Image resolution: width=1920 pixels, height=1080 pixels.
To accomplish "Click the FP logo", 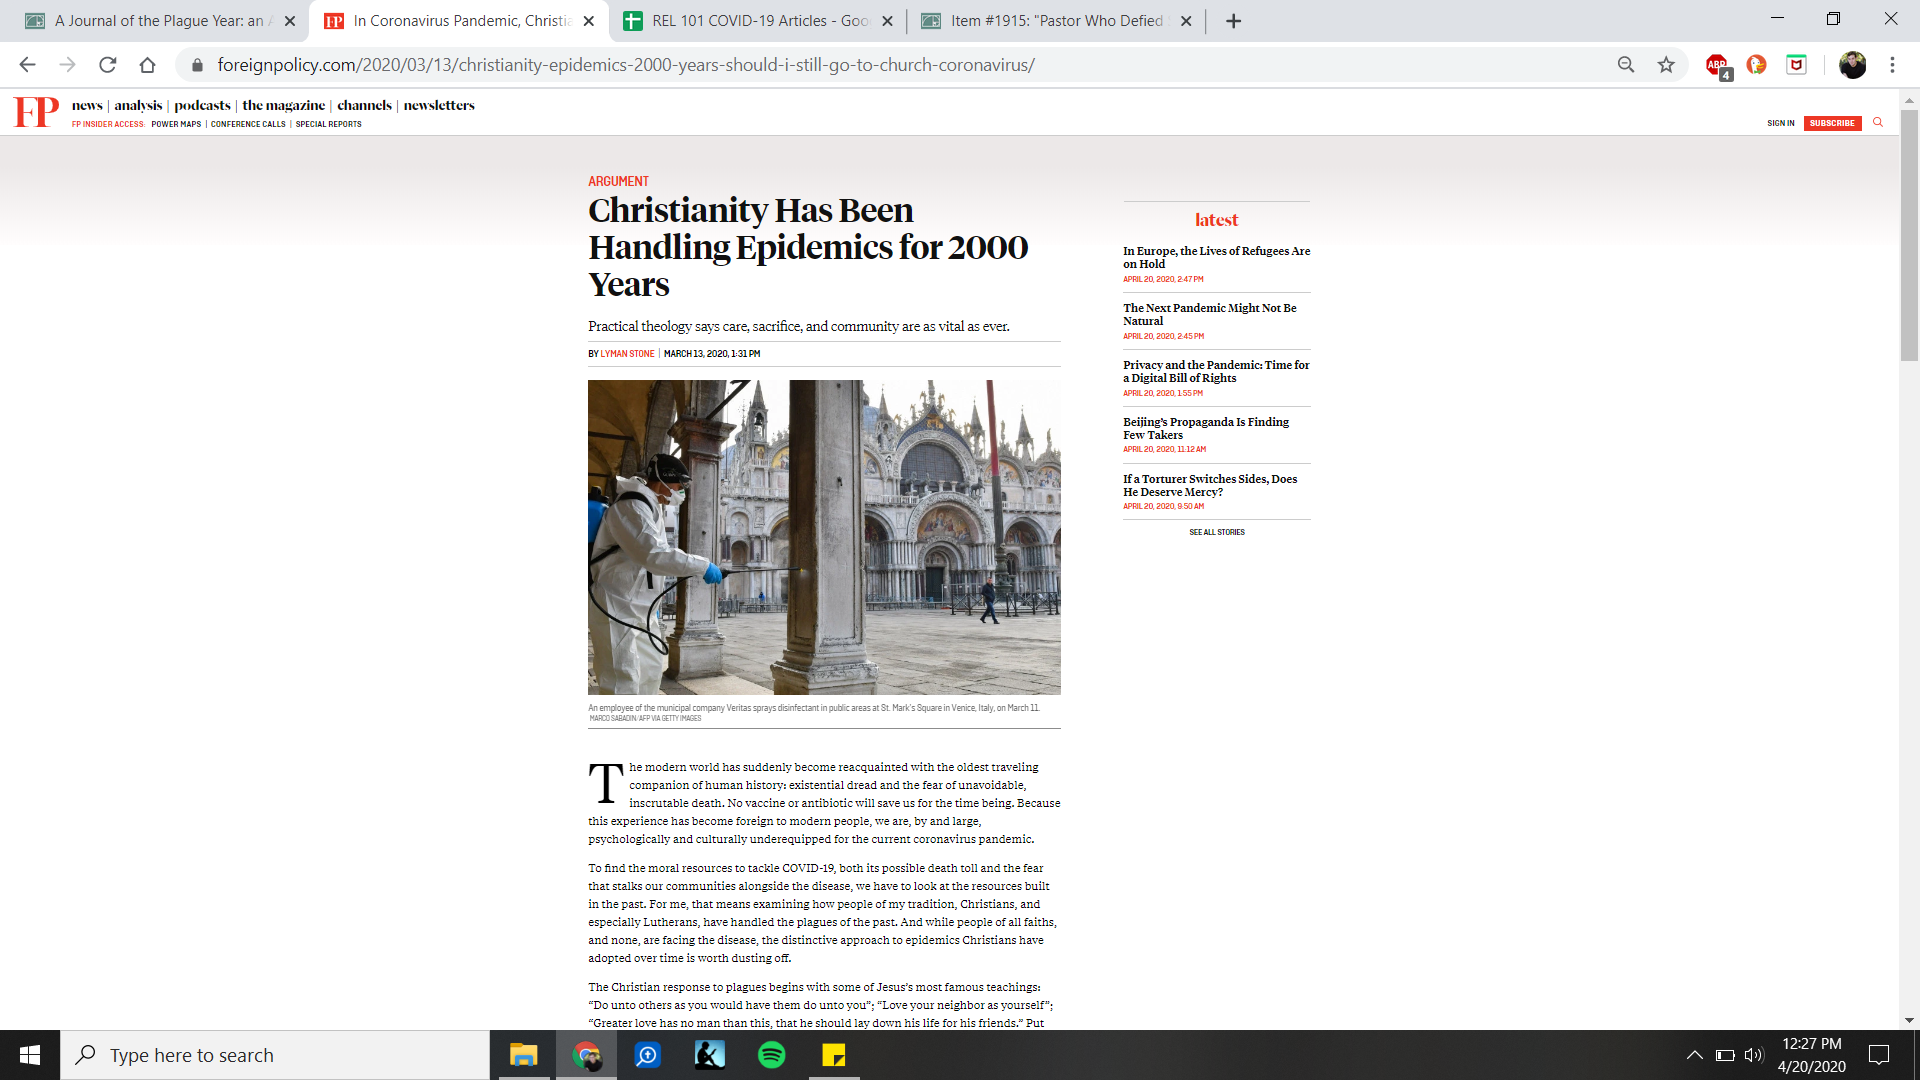I will coord(36,111).
